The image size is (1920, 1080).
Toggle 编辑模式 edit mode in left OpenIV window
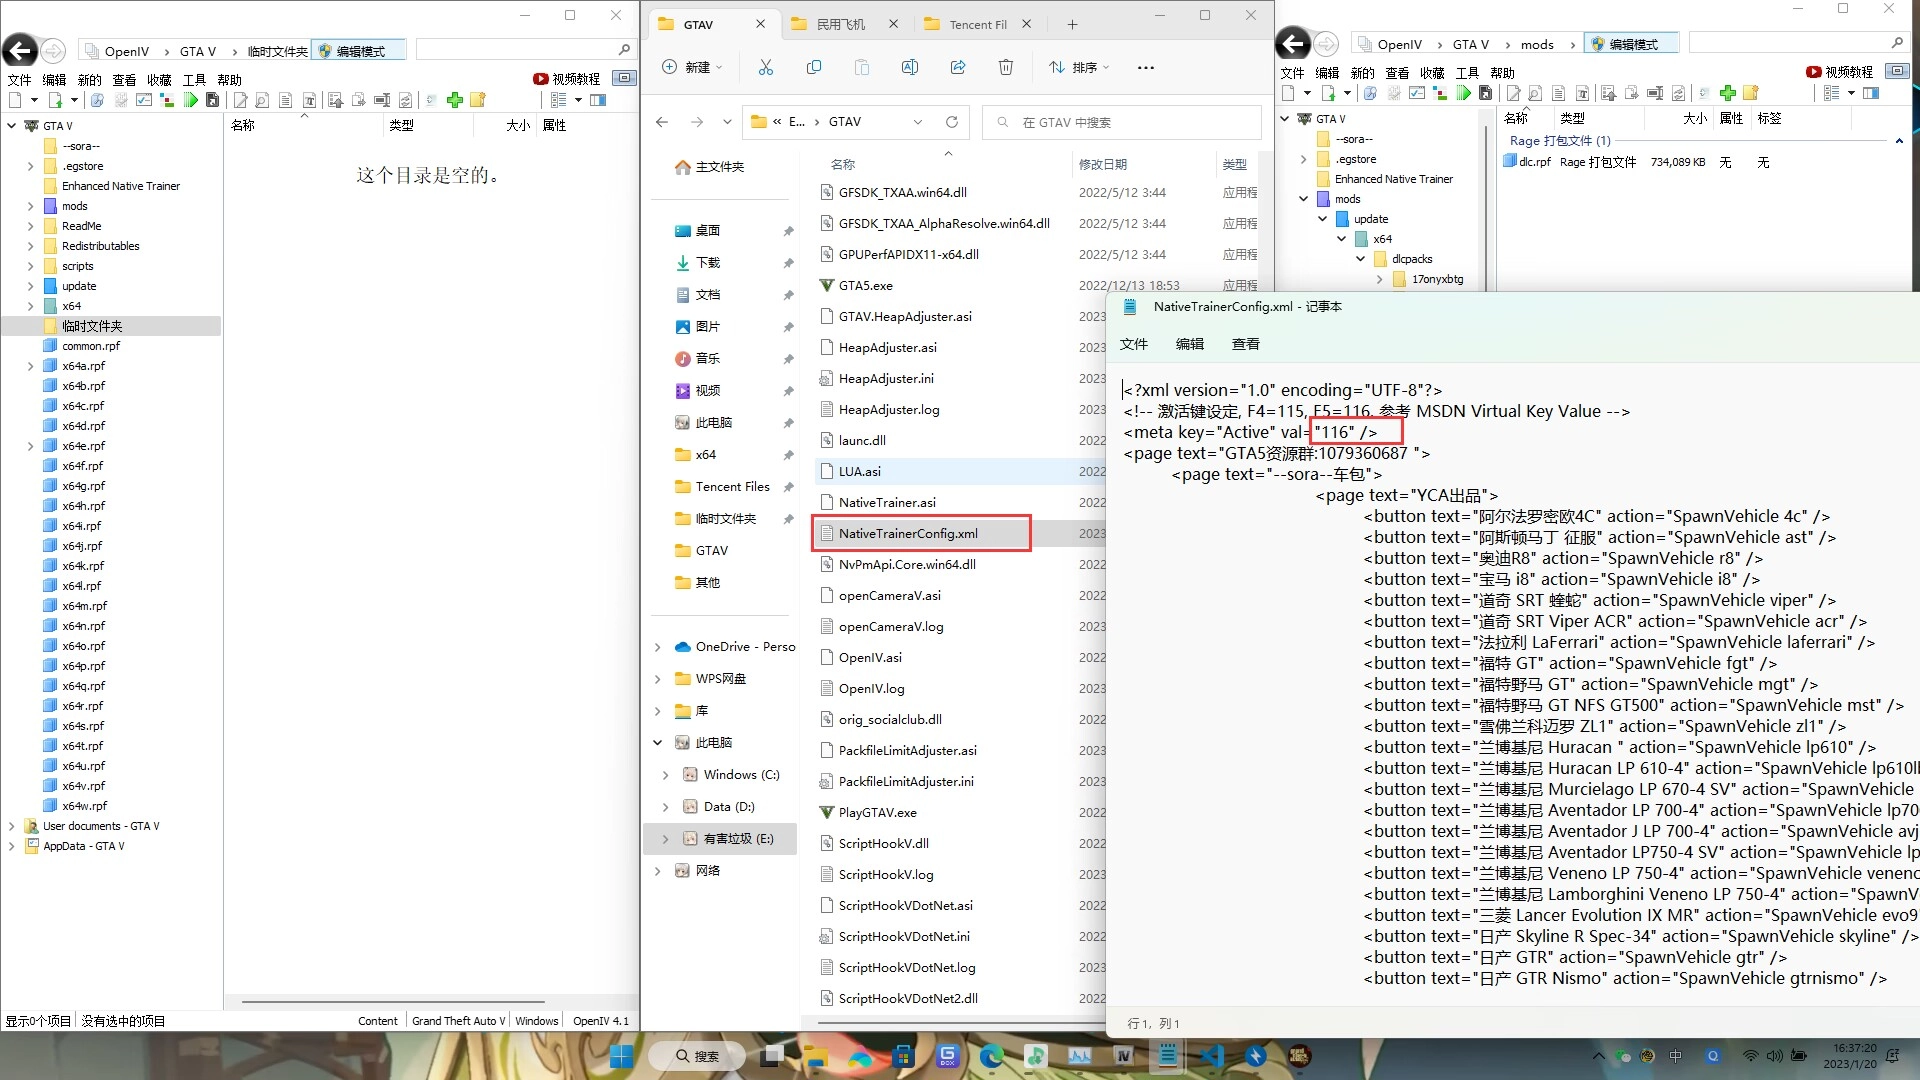point(359,51)
